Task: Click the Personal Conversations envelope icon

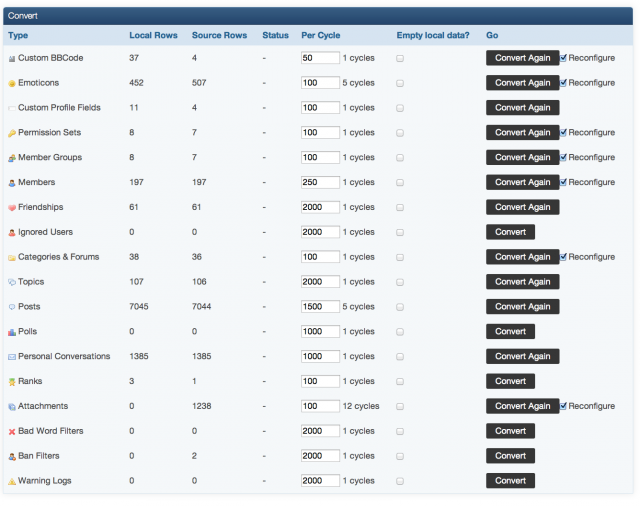Action: [12, 357]
